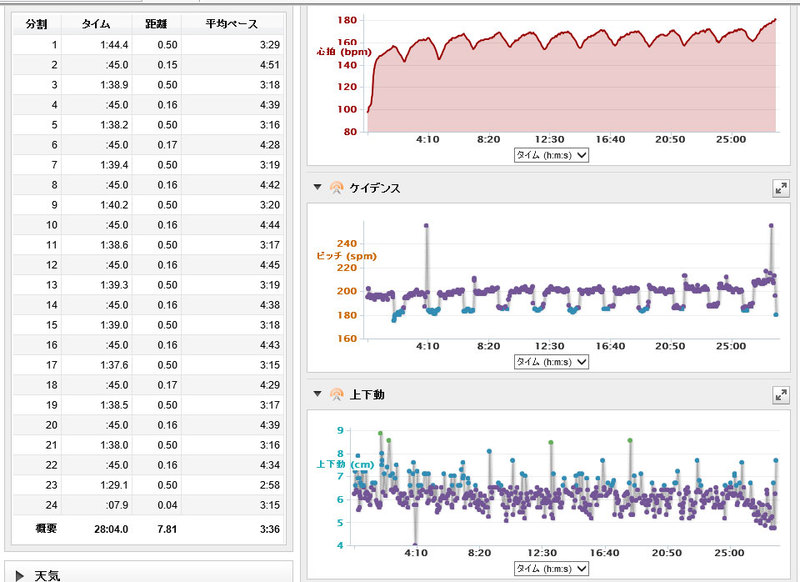Enlarge the ケイデンス chart with expand icon

(x=781, y=188)
